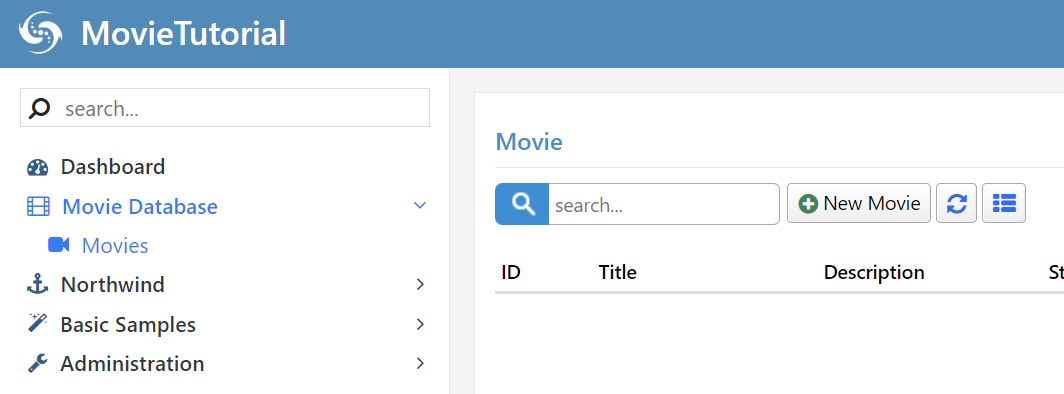The image size is (1064, 394).
Task: Click the Movie grid title
Action: (x=529, y=142)
